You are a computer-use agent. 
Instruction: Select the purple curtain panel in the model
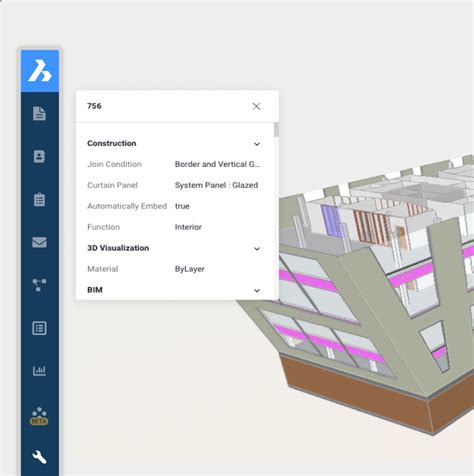(331, 221)
